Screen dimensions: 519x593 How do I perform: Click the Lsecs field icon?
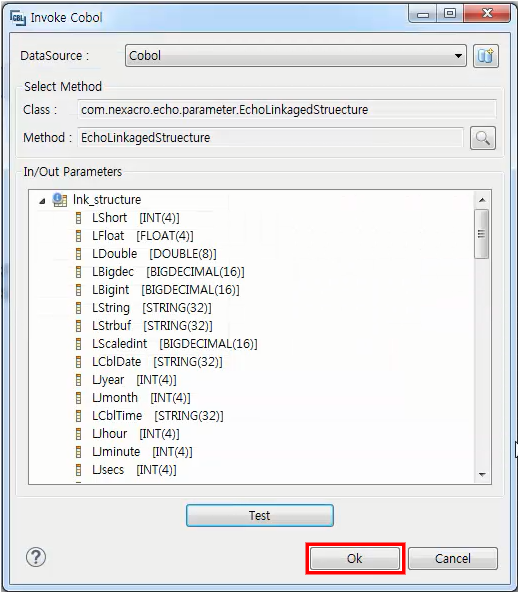coord(79,470)
